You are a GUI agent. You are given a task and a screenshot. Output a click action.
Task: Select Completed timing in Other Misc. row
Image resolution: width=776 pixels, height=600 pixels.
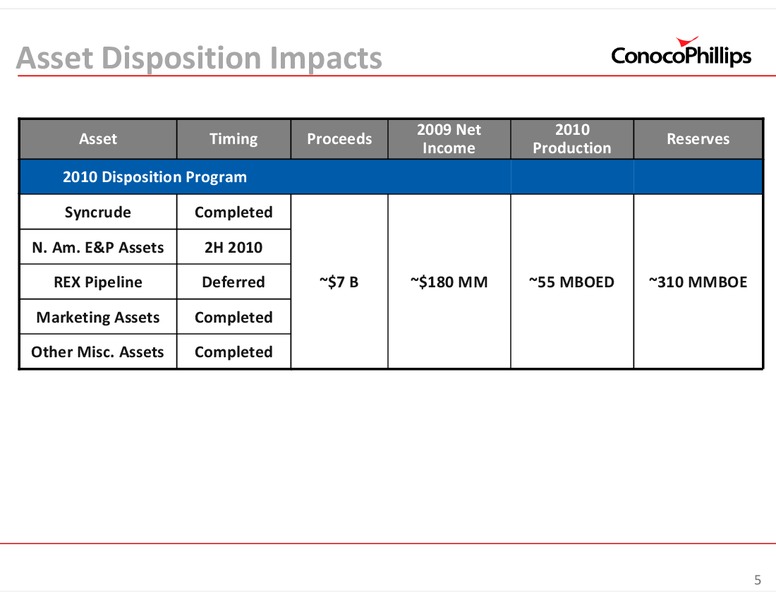(x=234, y=351)
